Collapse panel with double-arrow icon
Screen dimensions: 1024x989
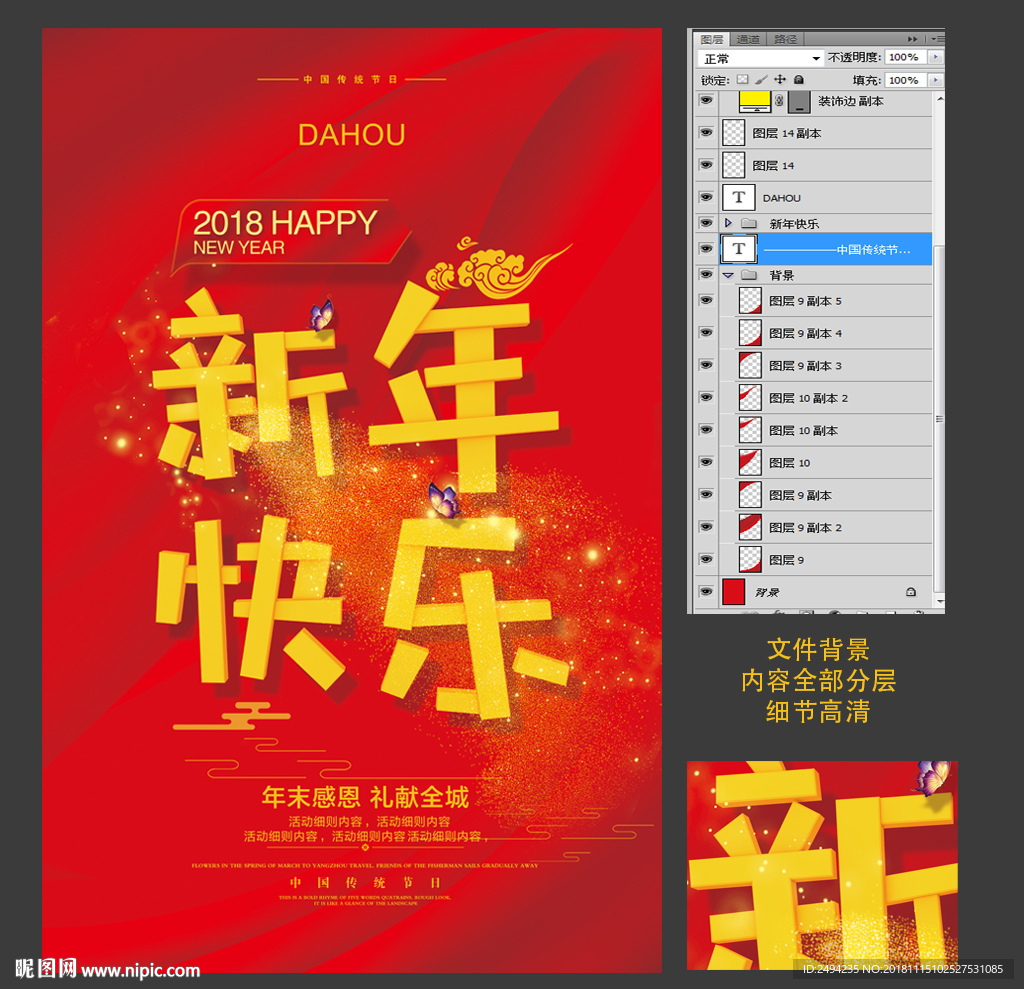click(x=912, y=39)
